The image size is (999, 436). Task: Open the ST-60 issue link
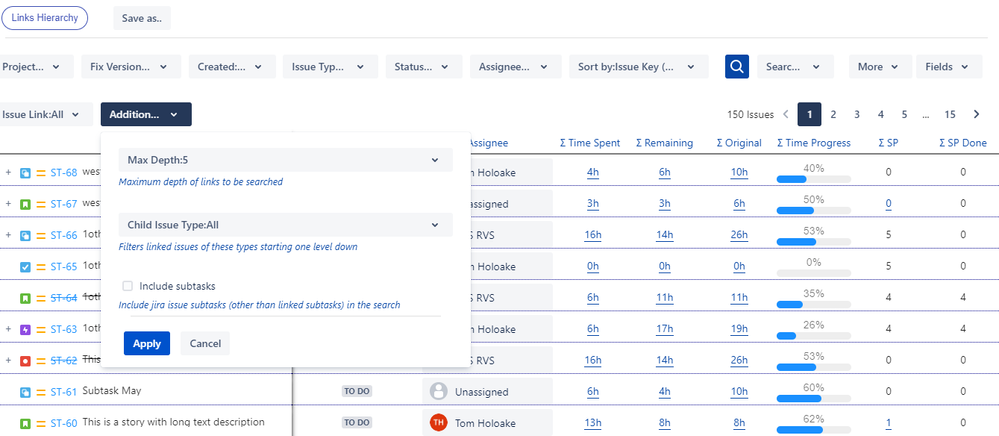[64, 423]
